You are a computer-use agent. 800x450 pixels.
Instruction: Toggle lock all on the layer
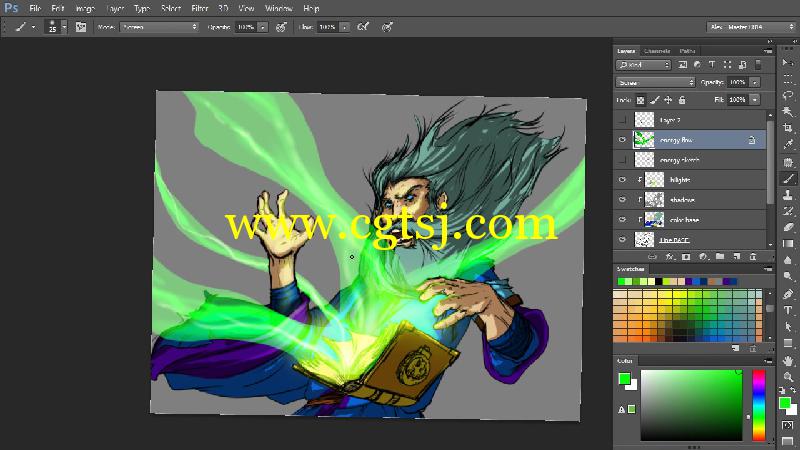coord(682,100)
